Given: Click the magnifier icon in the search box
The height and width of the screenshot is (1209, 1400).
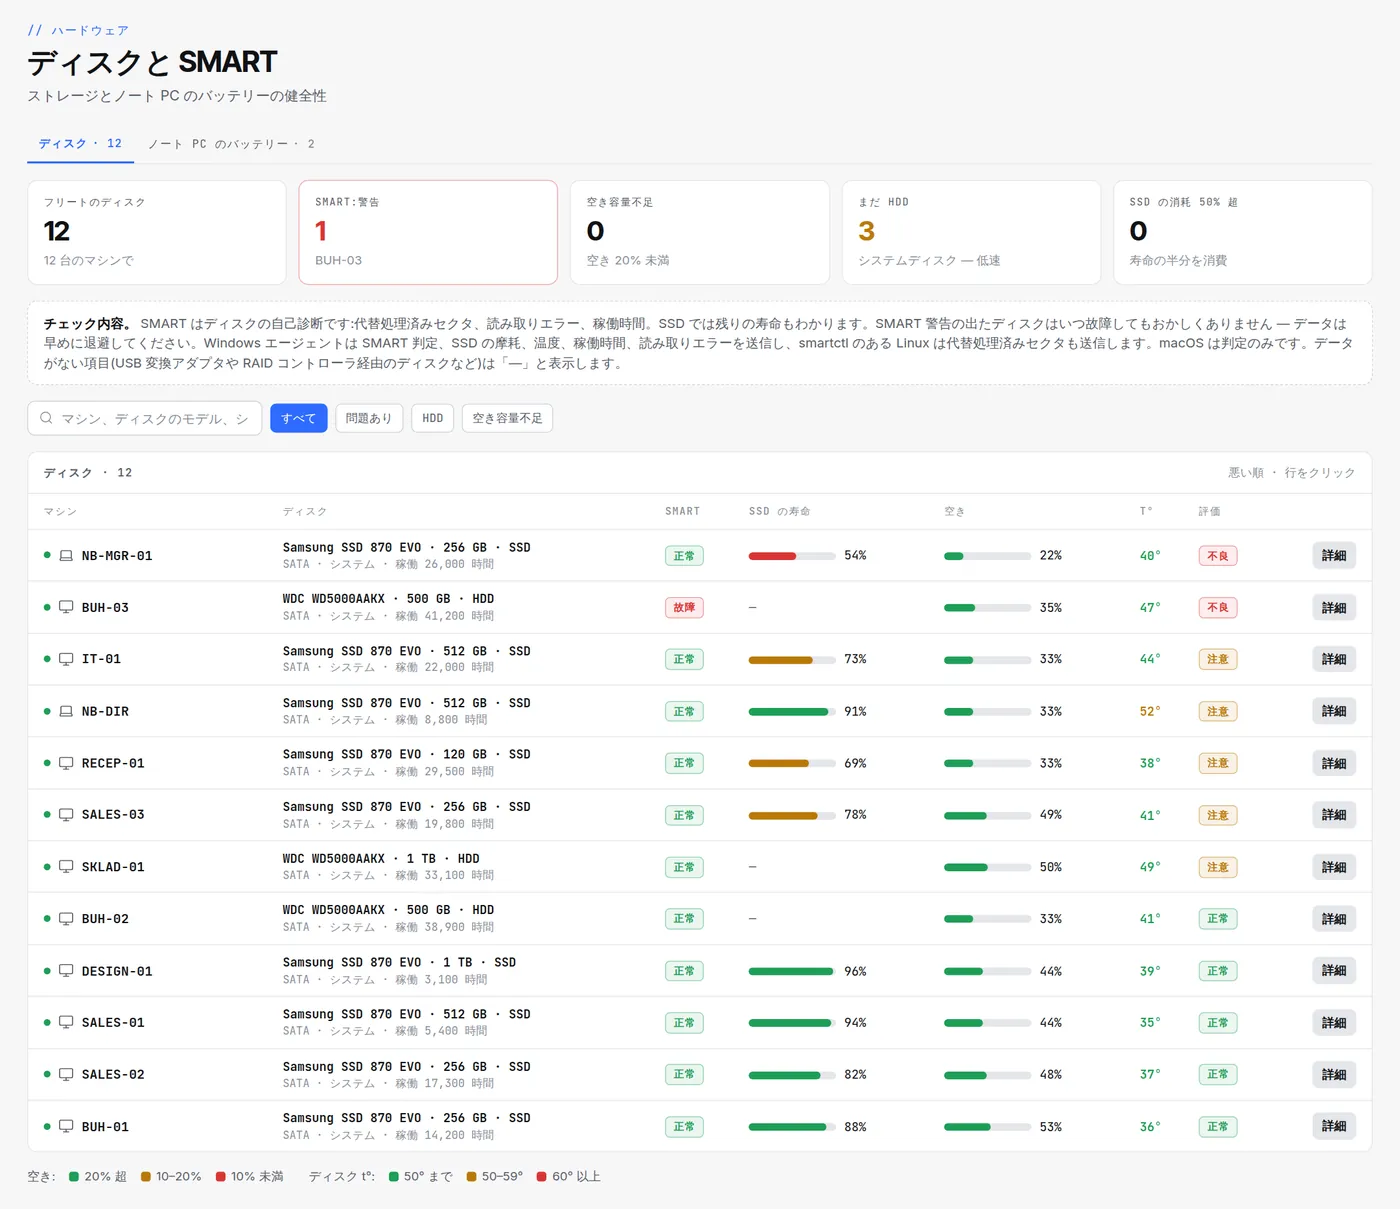Looking at the screenshot, I should [46, 418].
